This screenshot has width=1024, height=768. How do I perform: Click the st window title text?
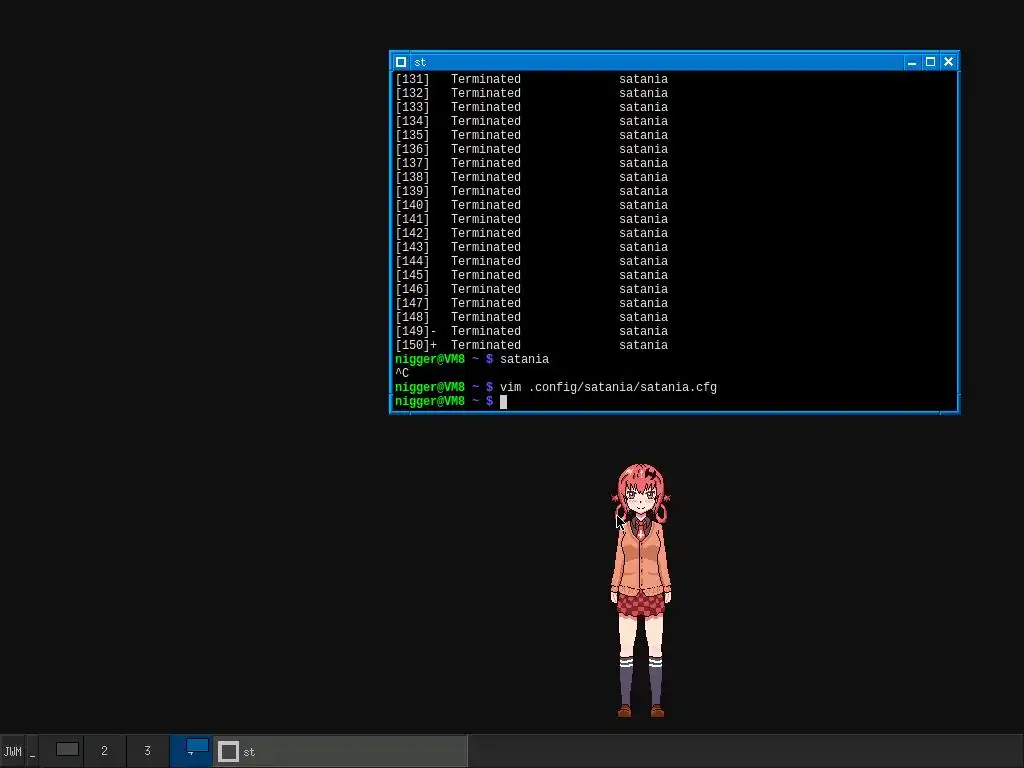pyautogui.click(x=420, y=62)
